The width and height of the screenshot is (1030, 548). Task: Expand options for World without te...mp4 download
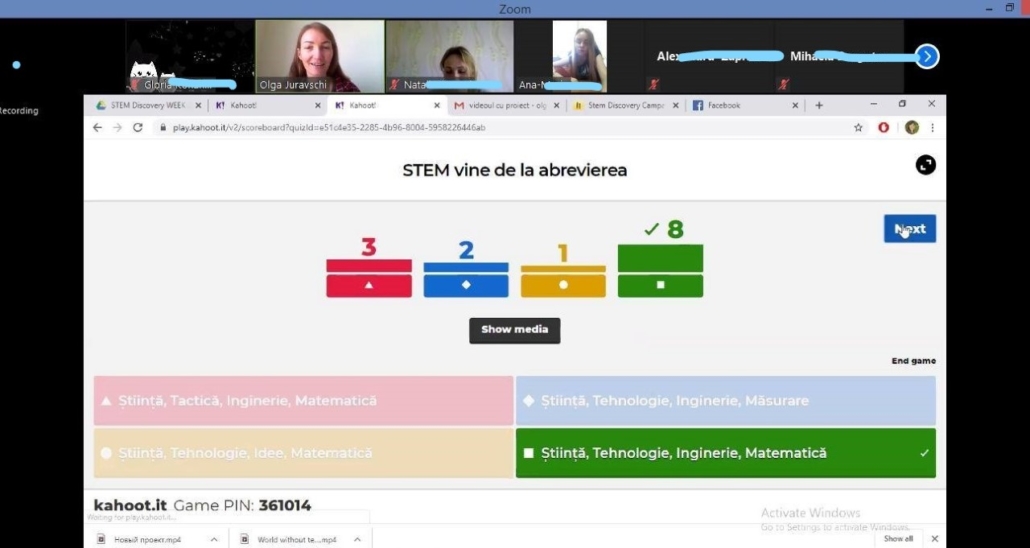(354, 540)
